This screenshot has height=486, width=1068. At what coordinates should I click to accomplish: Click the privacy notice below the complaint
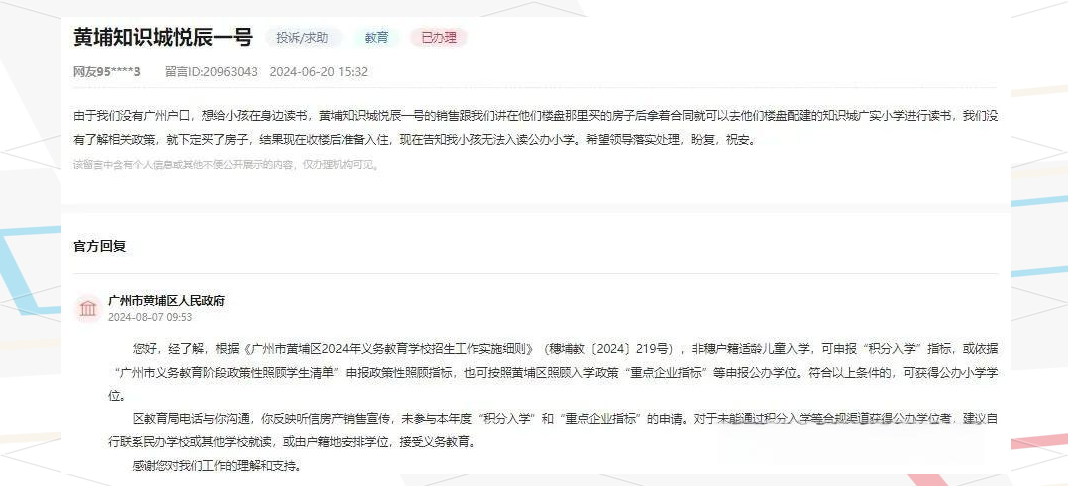pos(225,165)
